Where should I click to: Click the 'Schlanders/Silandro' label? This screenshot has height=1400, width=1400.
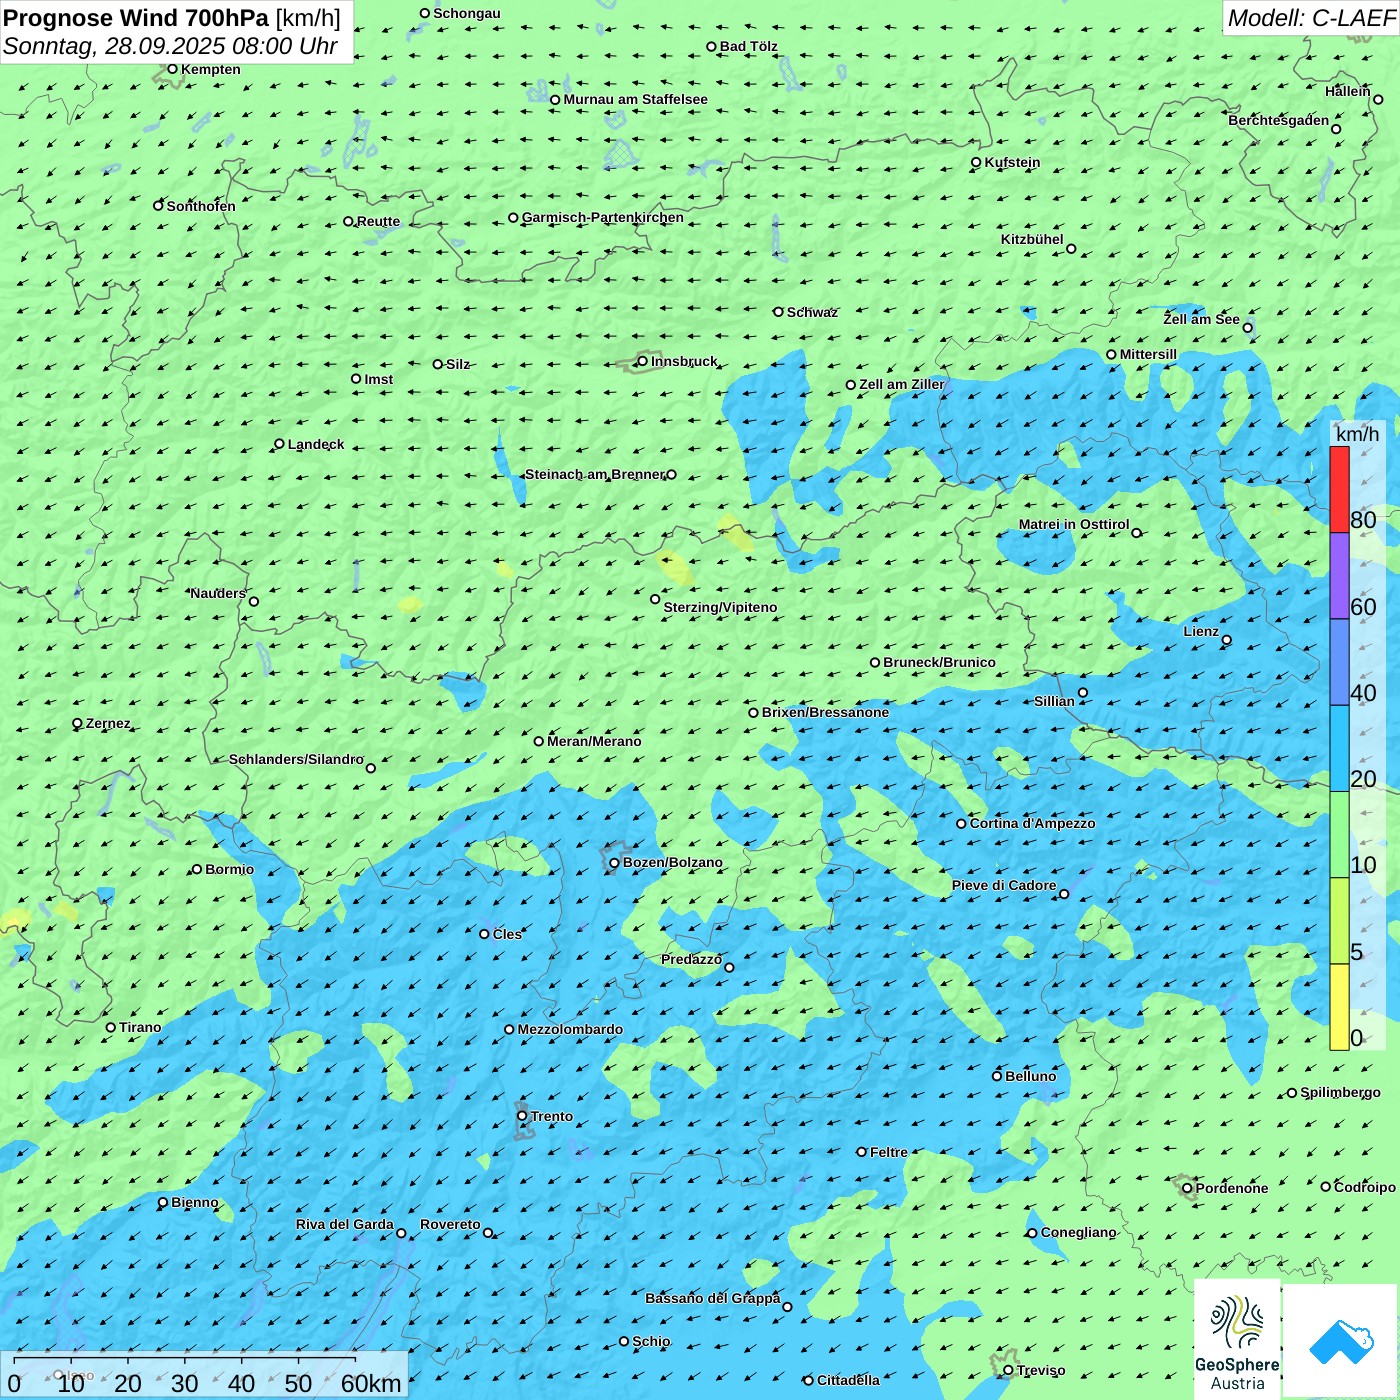[296, 759]
